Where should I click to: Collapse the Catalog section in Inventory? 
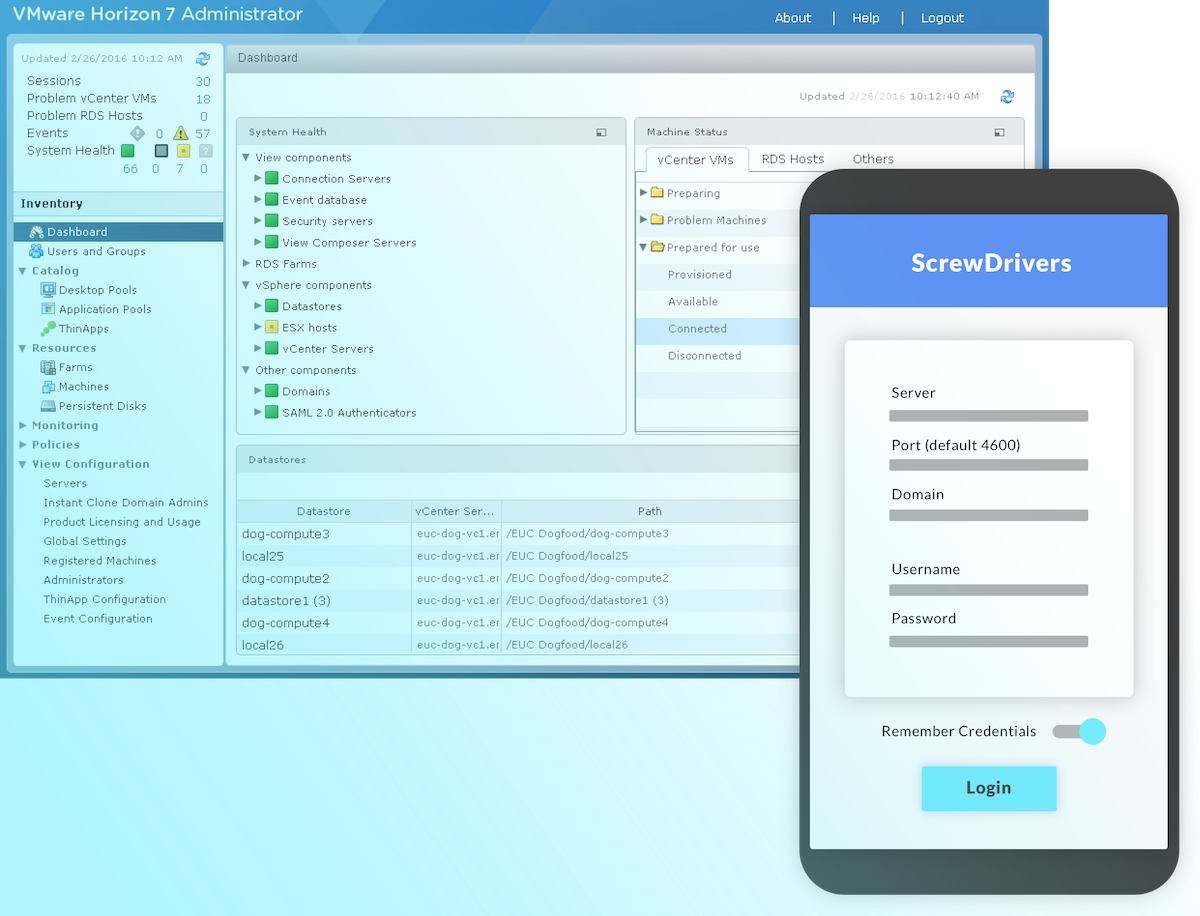(22, 270)
